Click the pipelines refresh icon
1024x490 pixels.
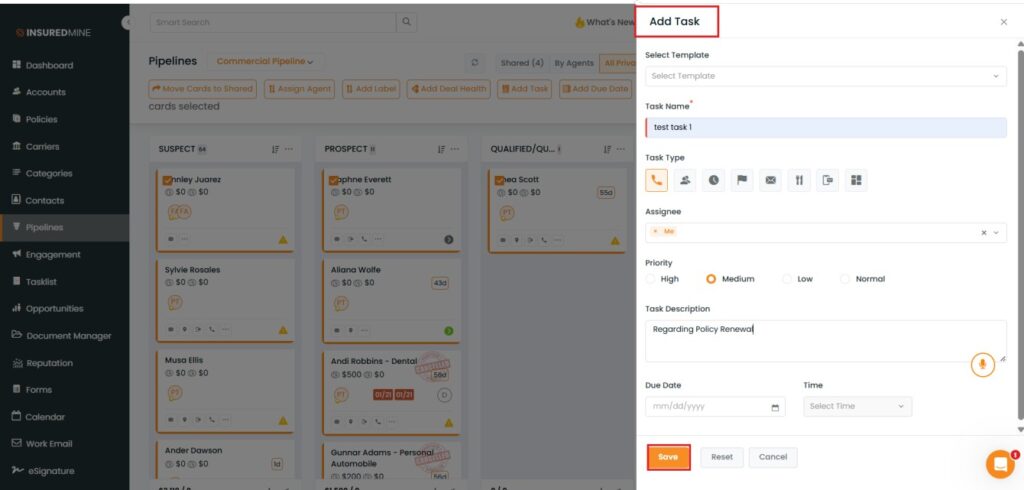click(475, 62)
